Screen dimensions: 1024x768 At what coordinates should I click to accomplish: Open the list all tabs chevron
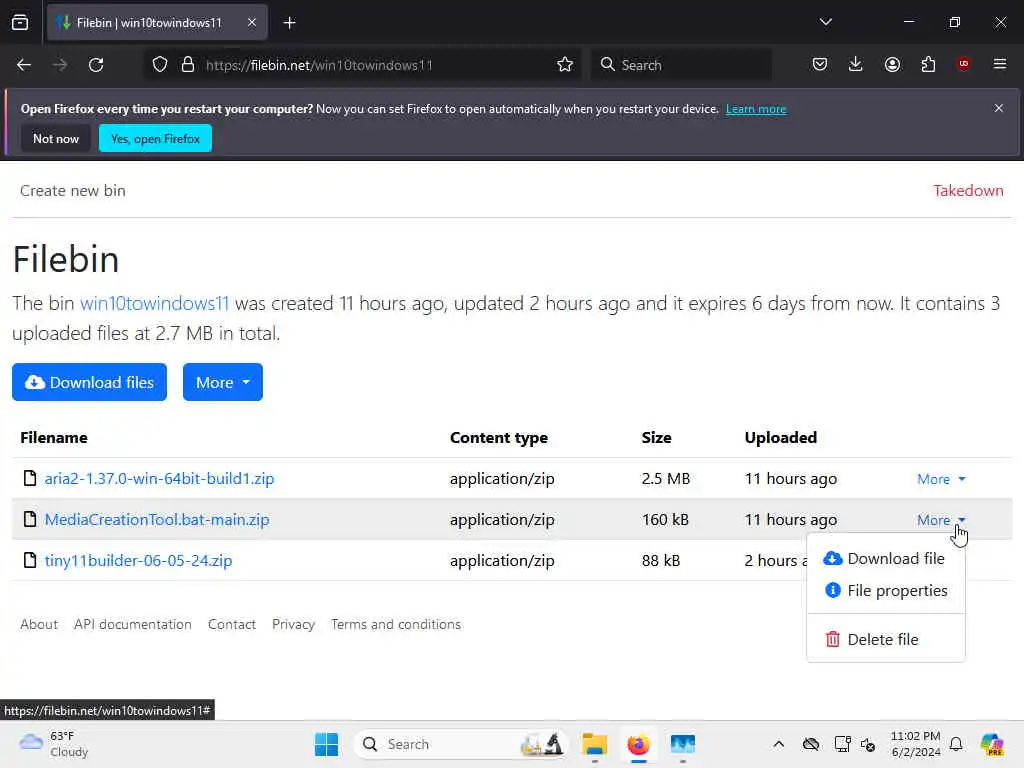click(x=825, y=22)
